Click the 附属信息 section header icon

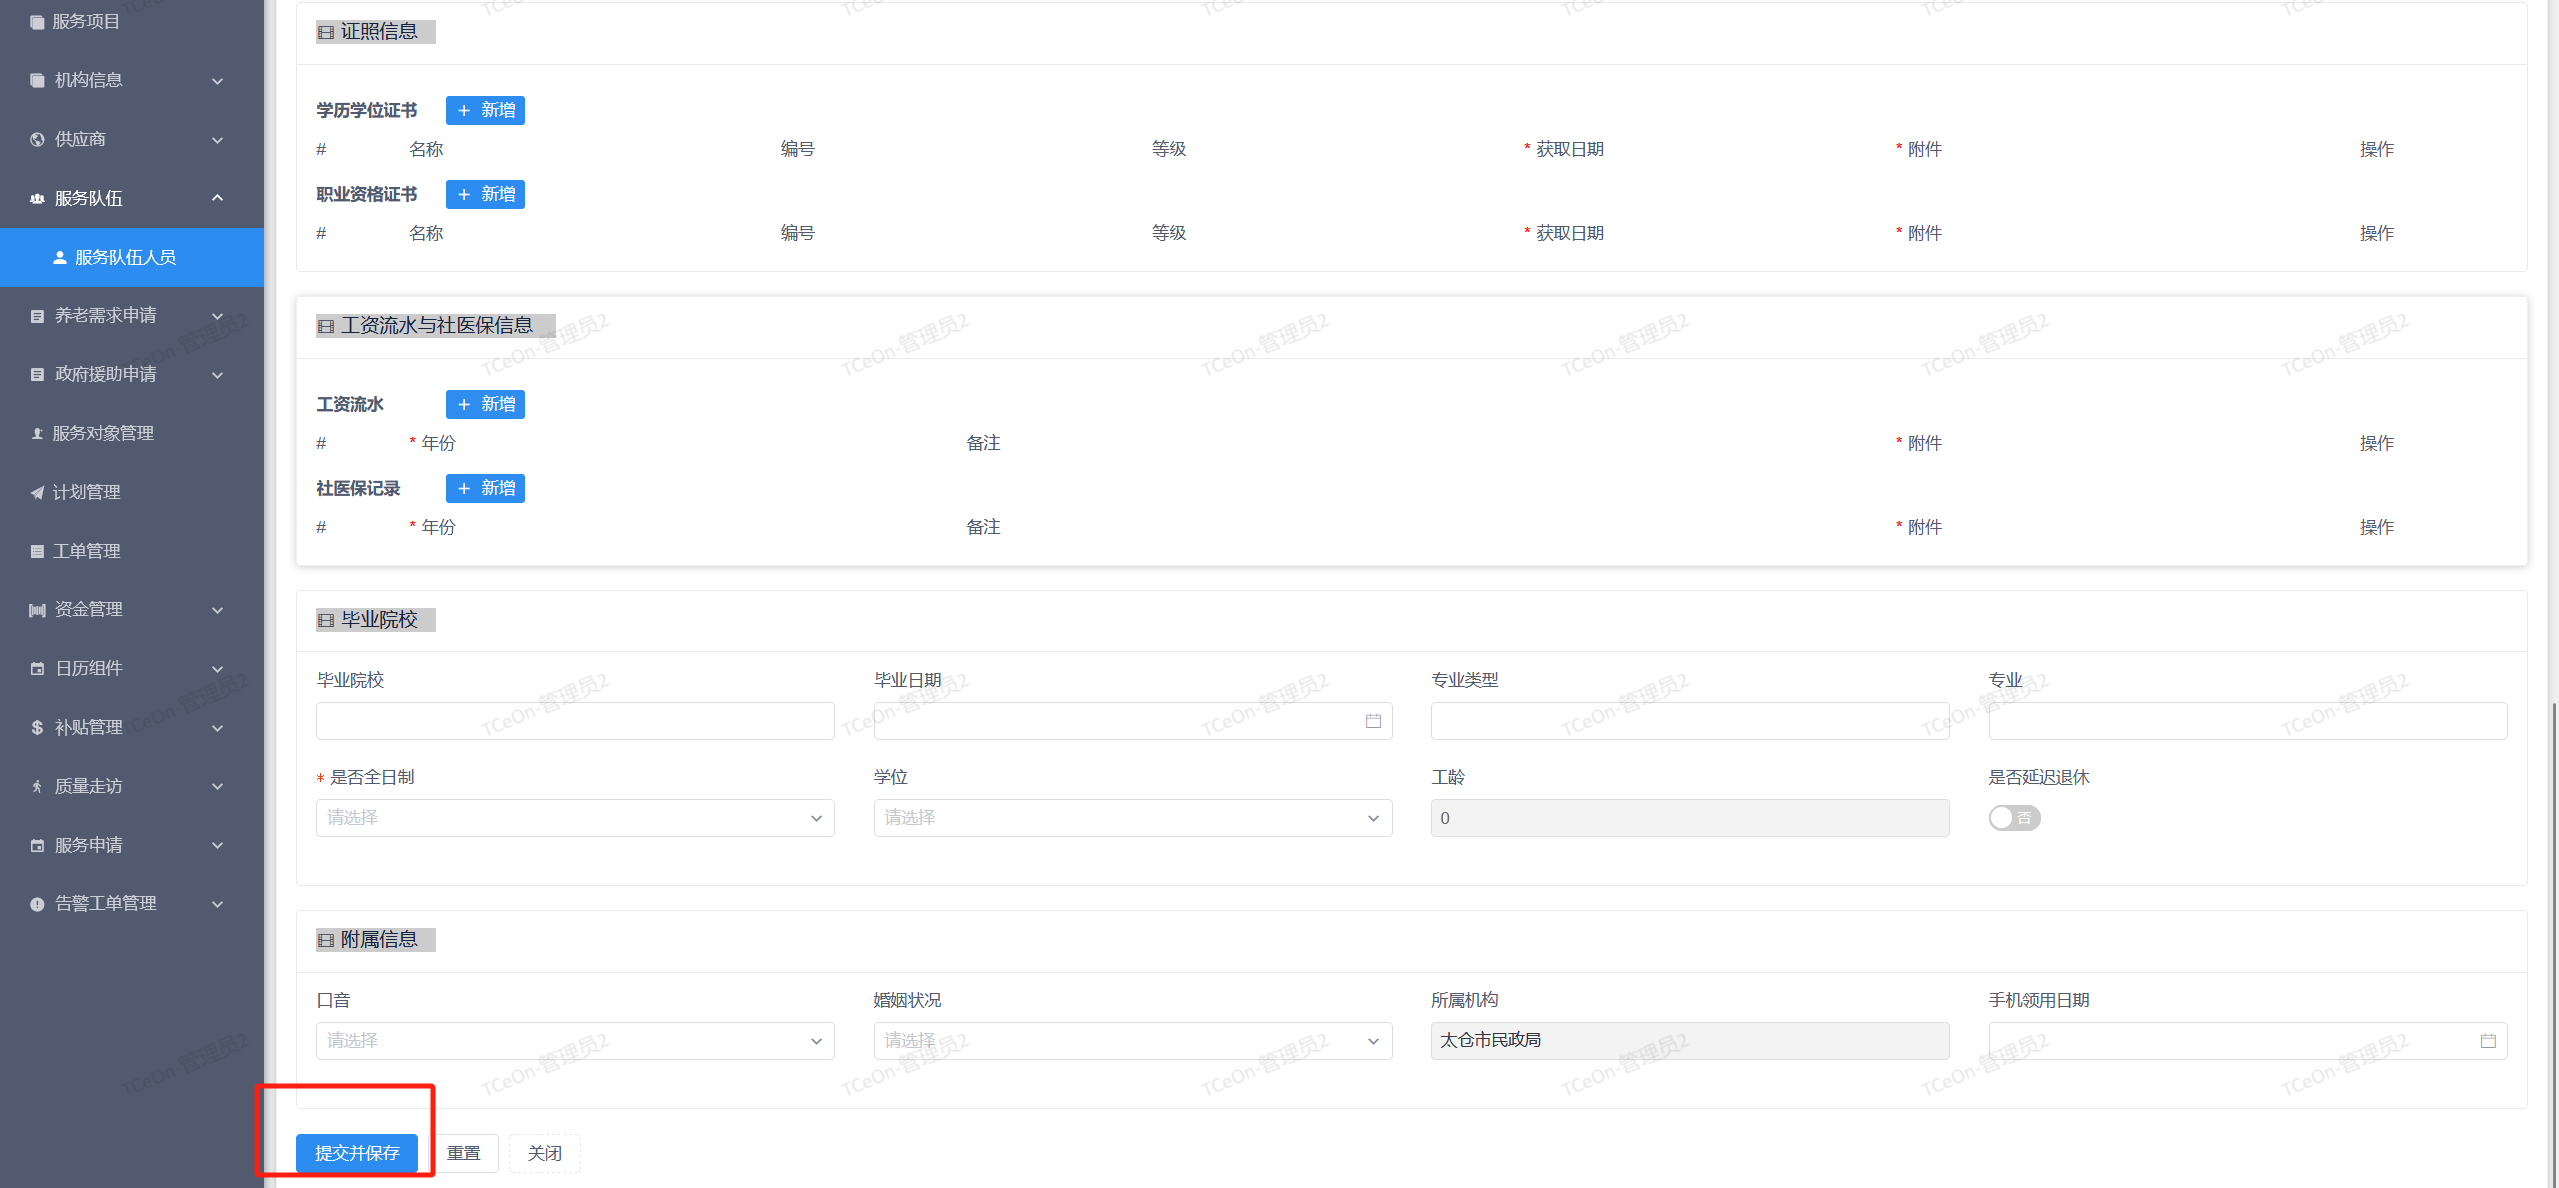click(x=326, y=940)
